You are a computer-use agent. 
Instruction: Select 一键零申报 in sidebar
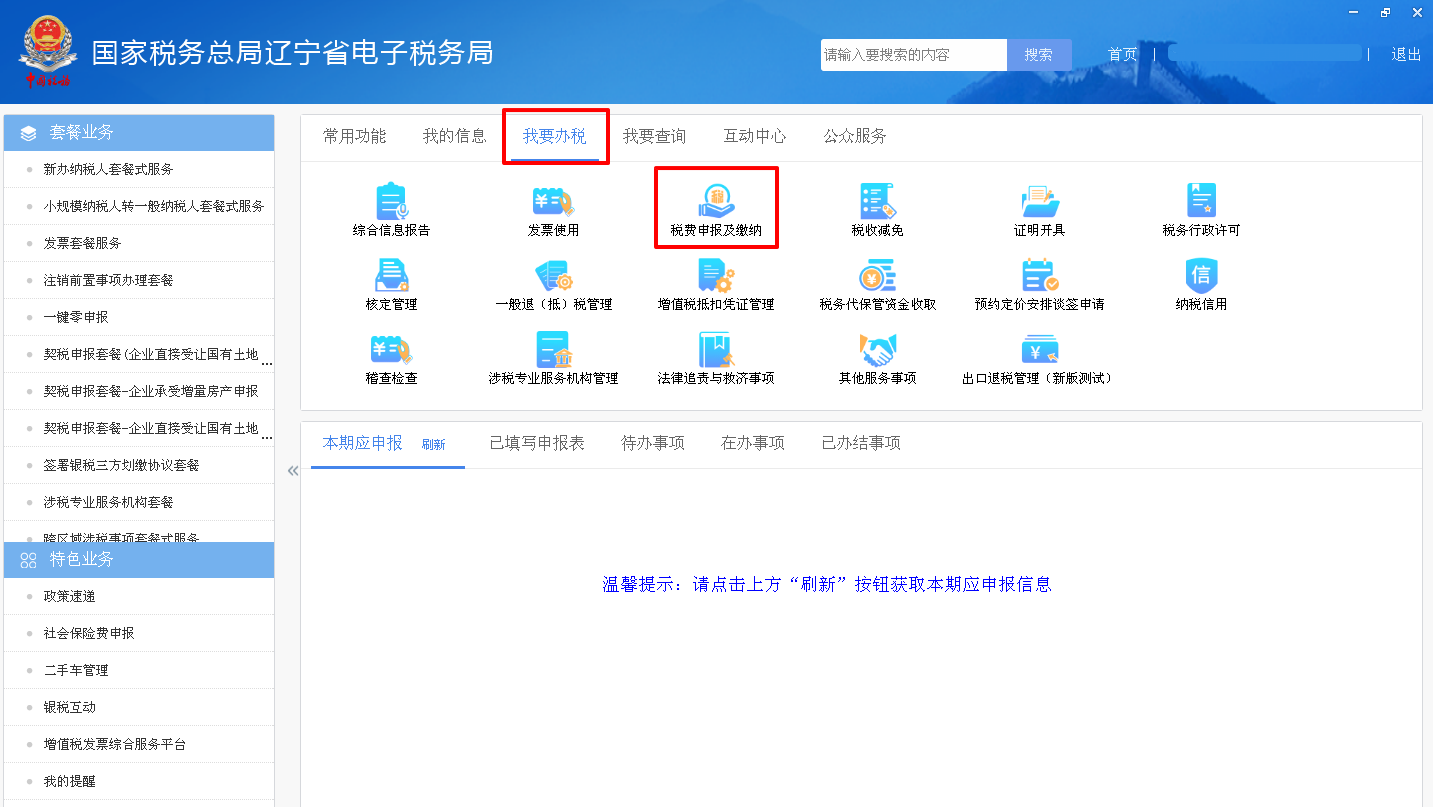pyautogui.click(x=76, y=317)
